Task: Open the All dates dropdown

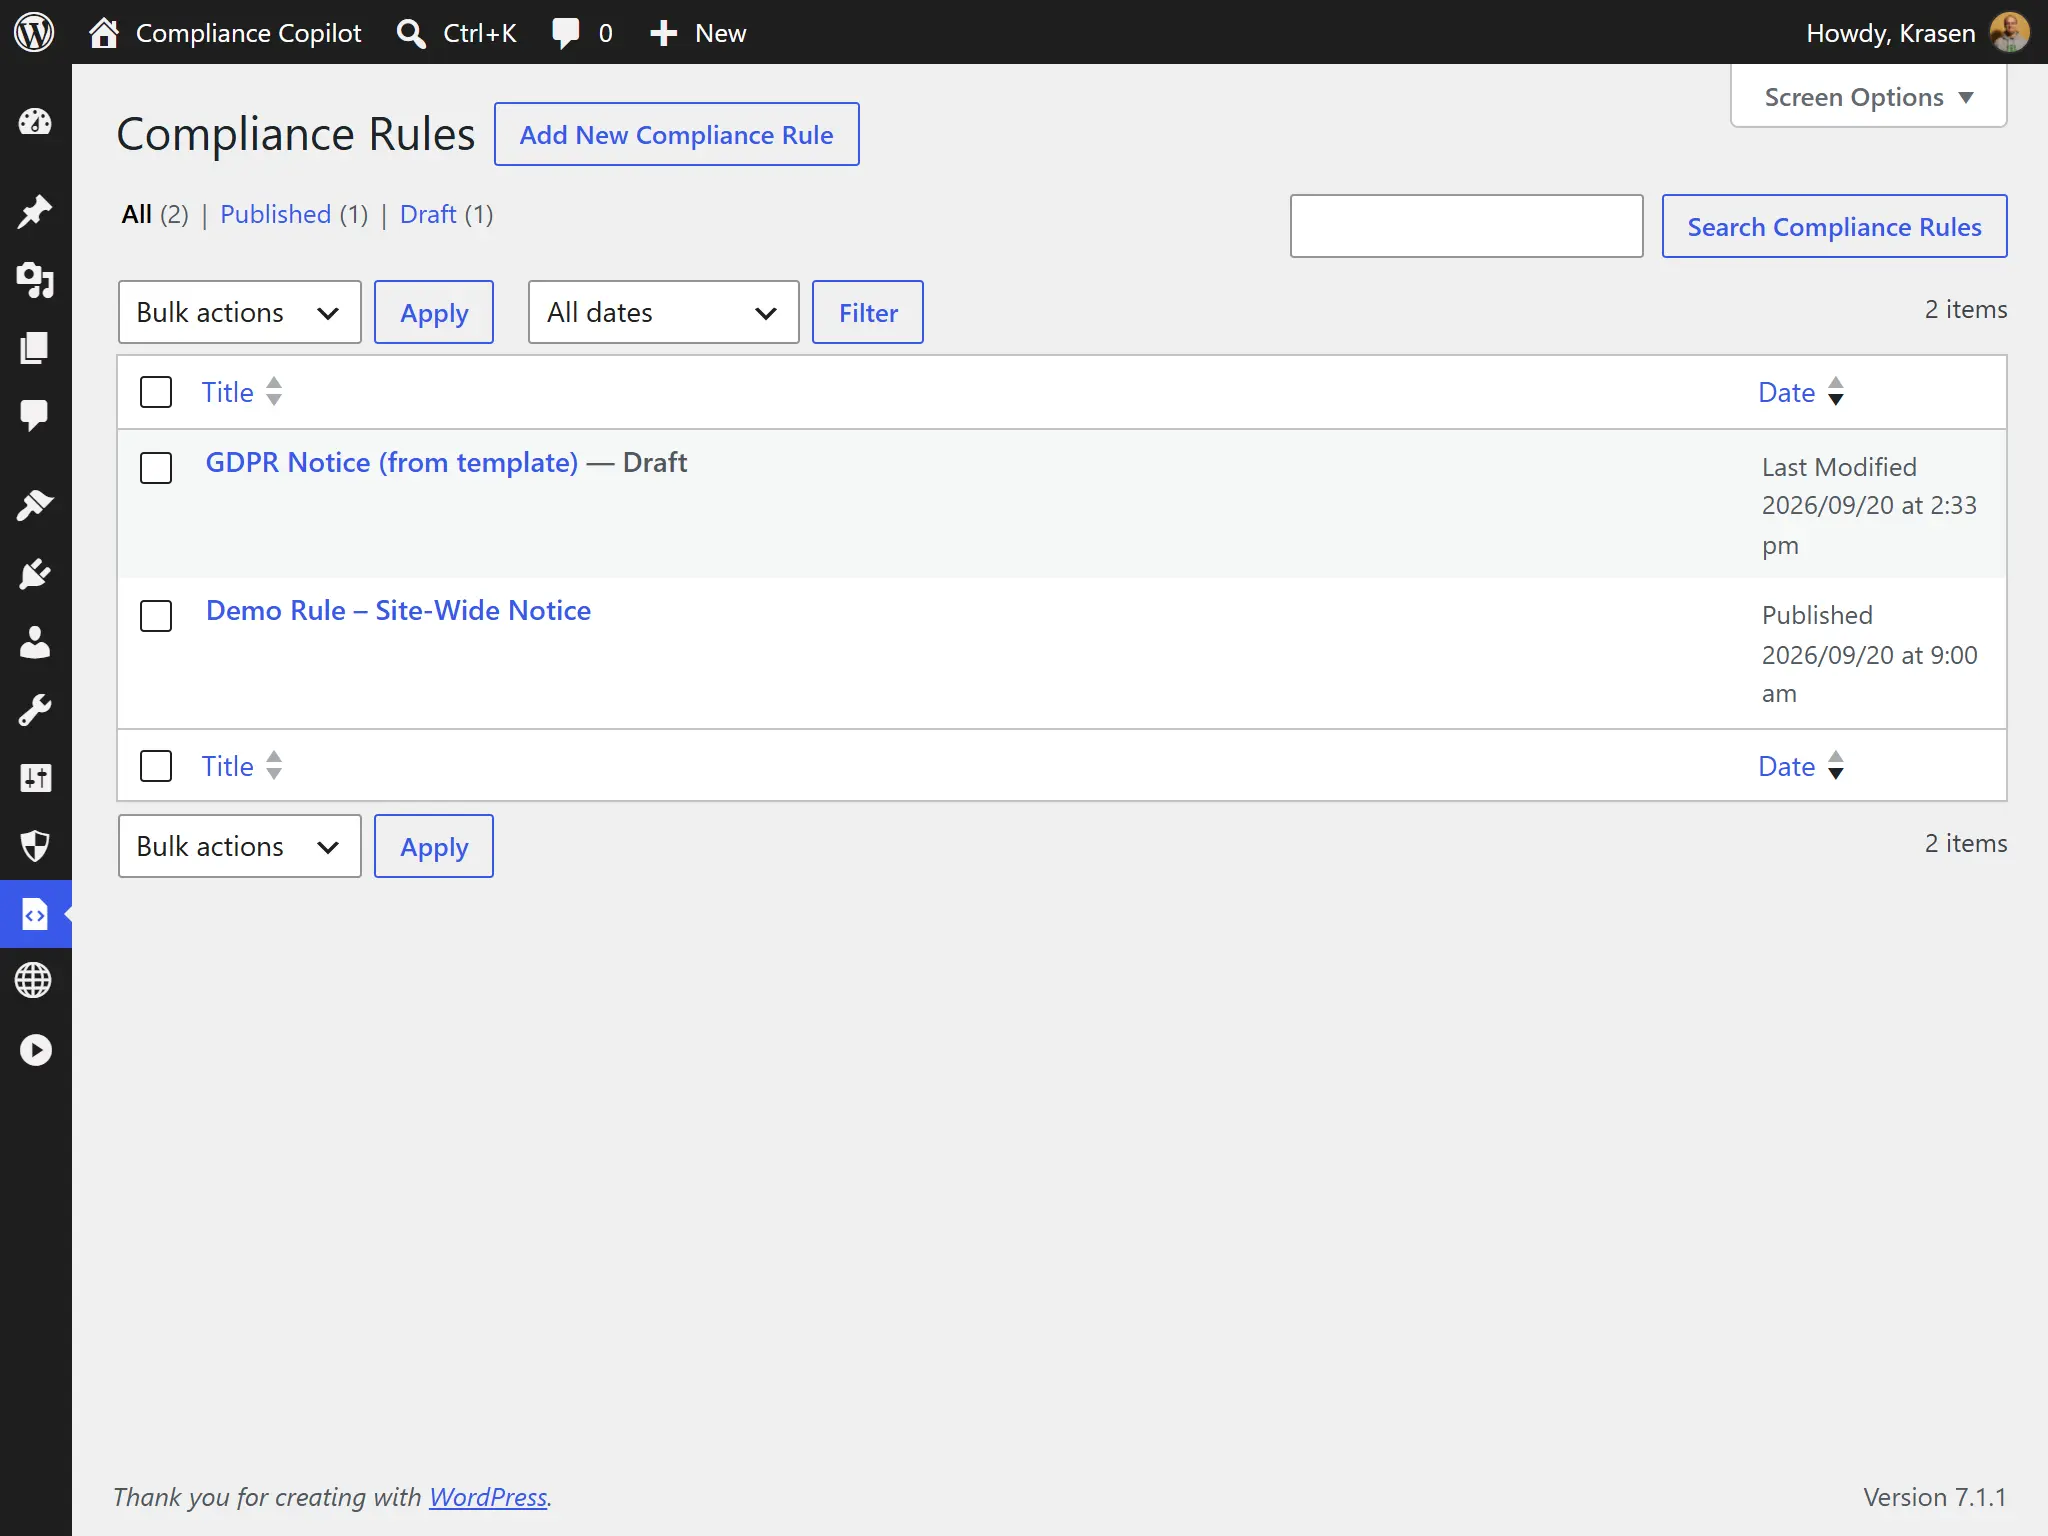Action: 664,312
